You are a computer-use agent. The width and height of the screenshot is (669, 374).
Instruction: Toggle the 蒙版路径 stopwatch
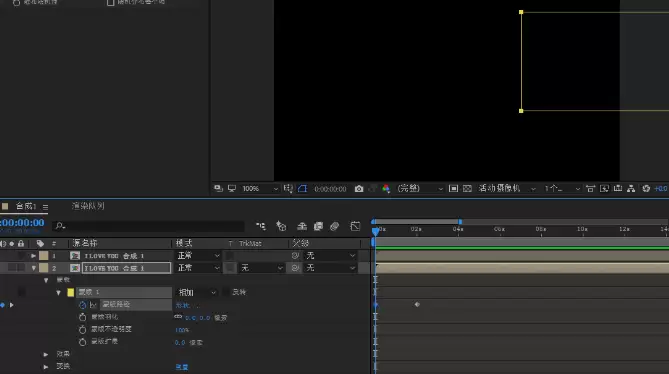point(82,305)
